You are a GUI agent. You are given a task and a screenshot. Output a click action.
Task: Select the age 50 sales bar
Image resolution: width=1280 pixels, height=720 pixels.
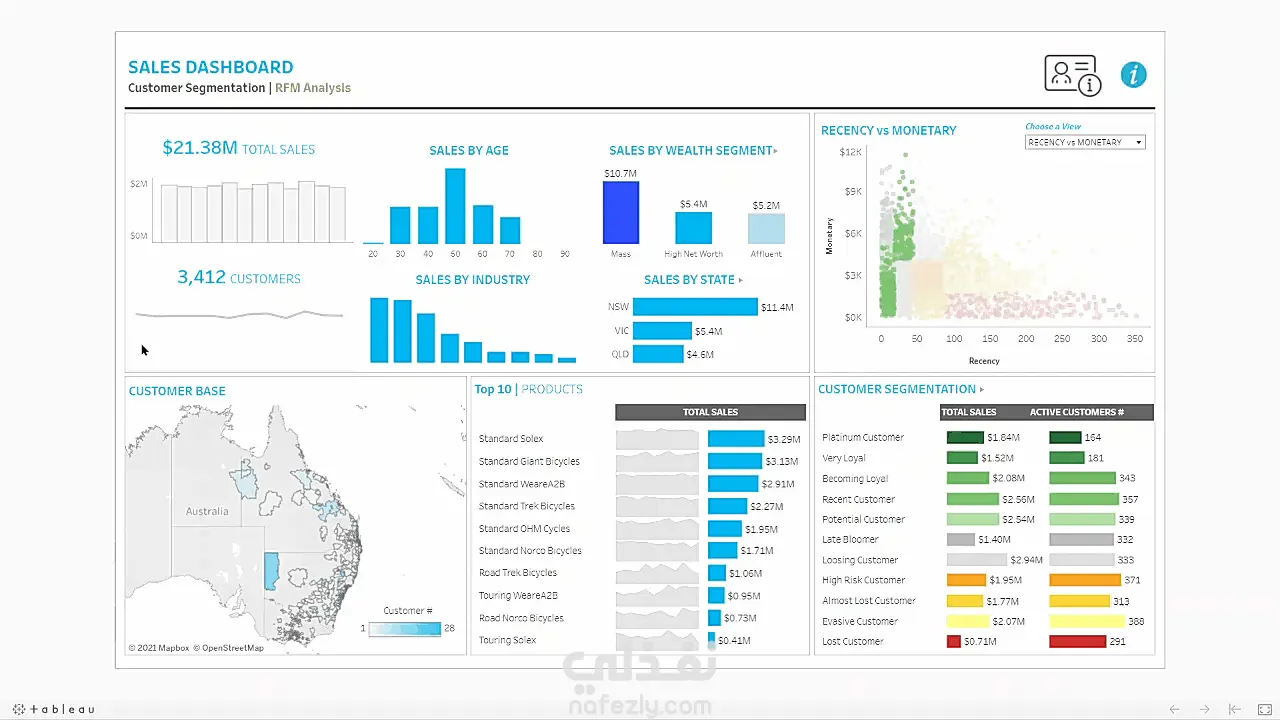455,206
